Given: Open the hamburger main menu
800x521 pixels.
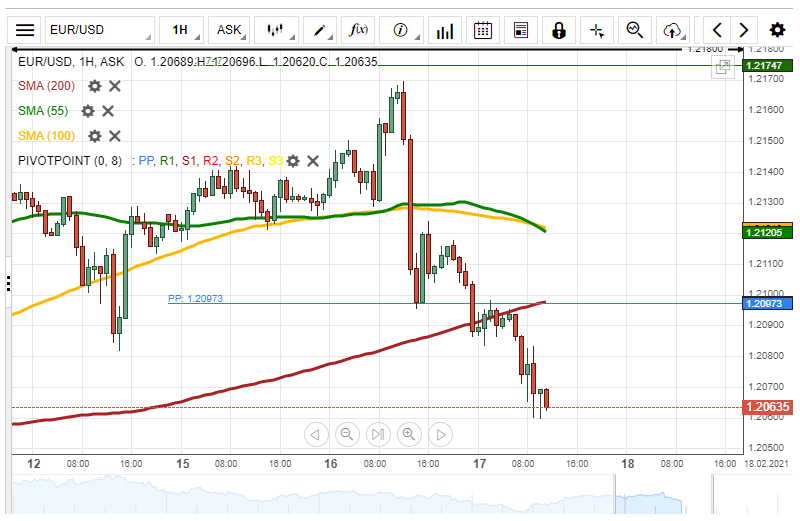Looking at the screenshot, I should 26,30.
